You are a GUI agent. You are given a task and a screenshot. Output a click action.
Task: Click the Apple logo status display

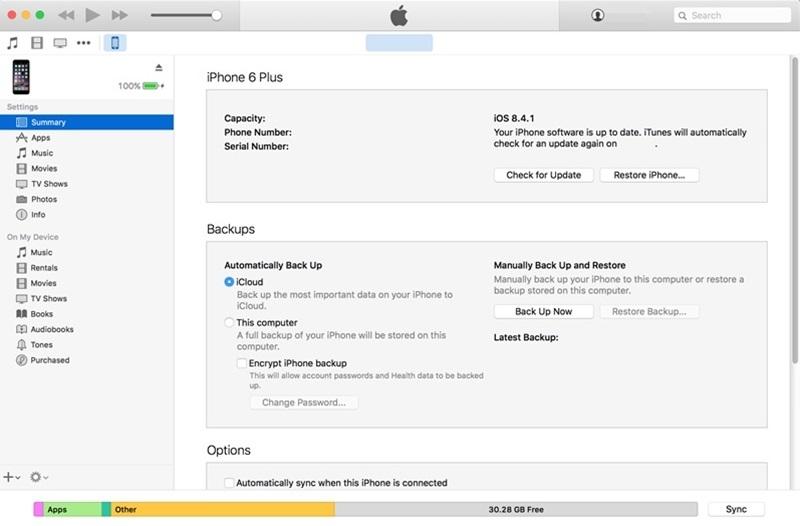click(399, 15)
